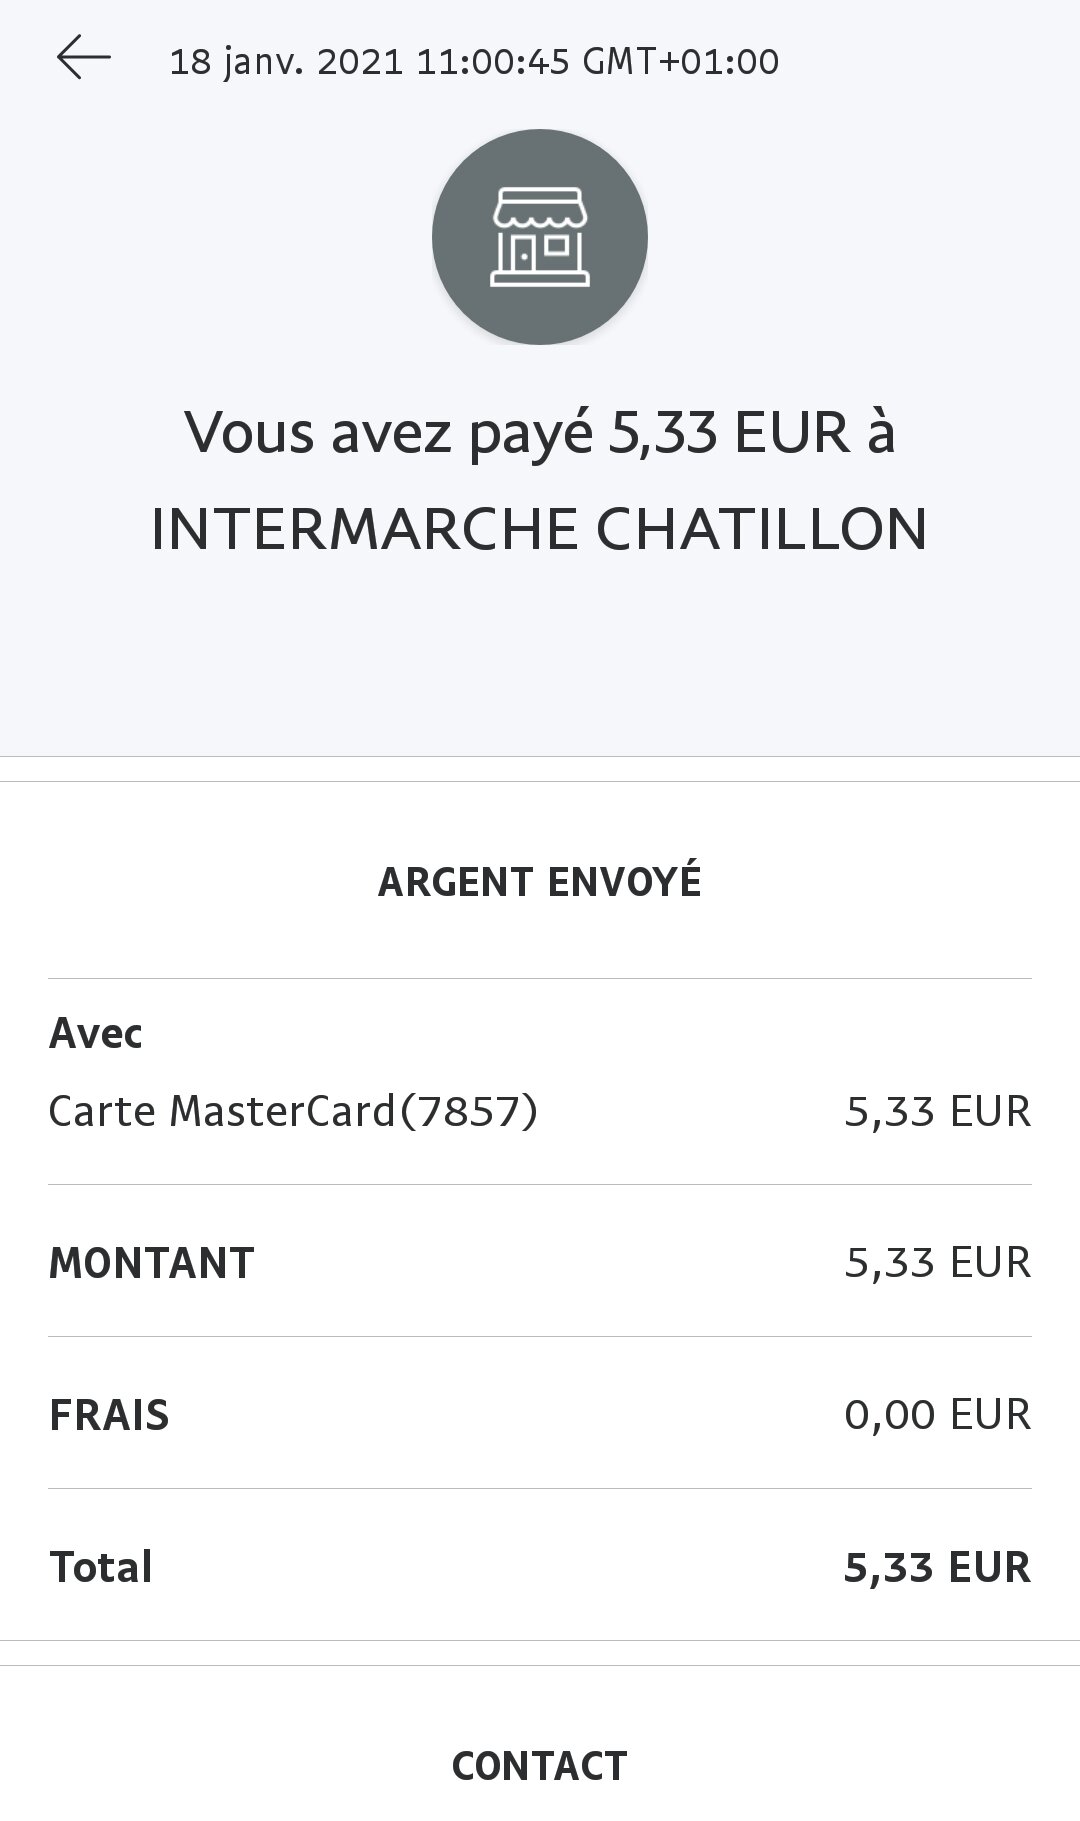Tap the bold Total 5,33 EUR amount
1080x1821 pixels.
pyautogui.click(x=937, y=1567)
